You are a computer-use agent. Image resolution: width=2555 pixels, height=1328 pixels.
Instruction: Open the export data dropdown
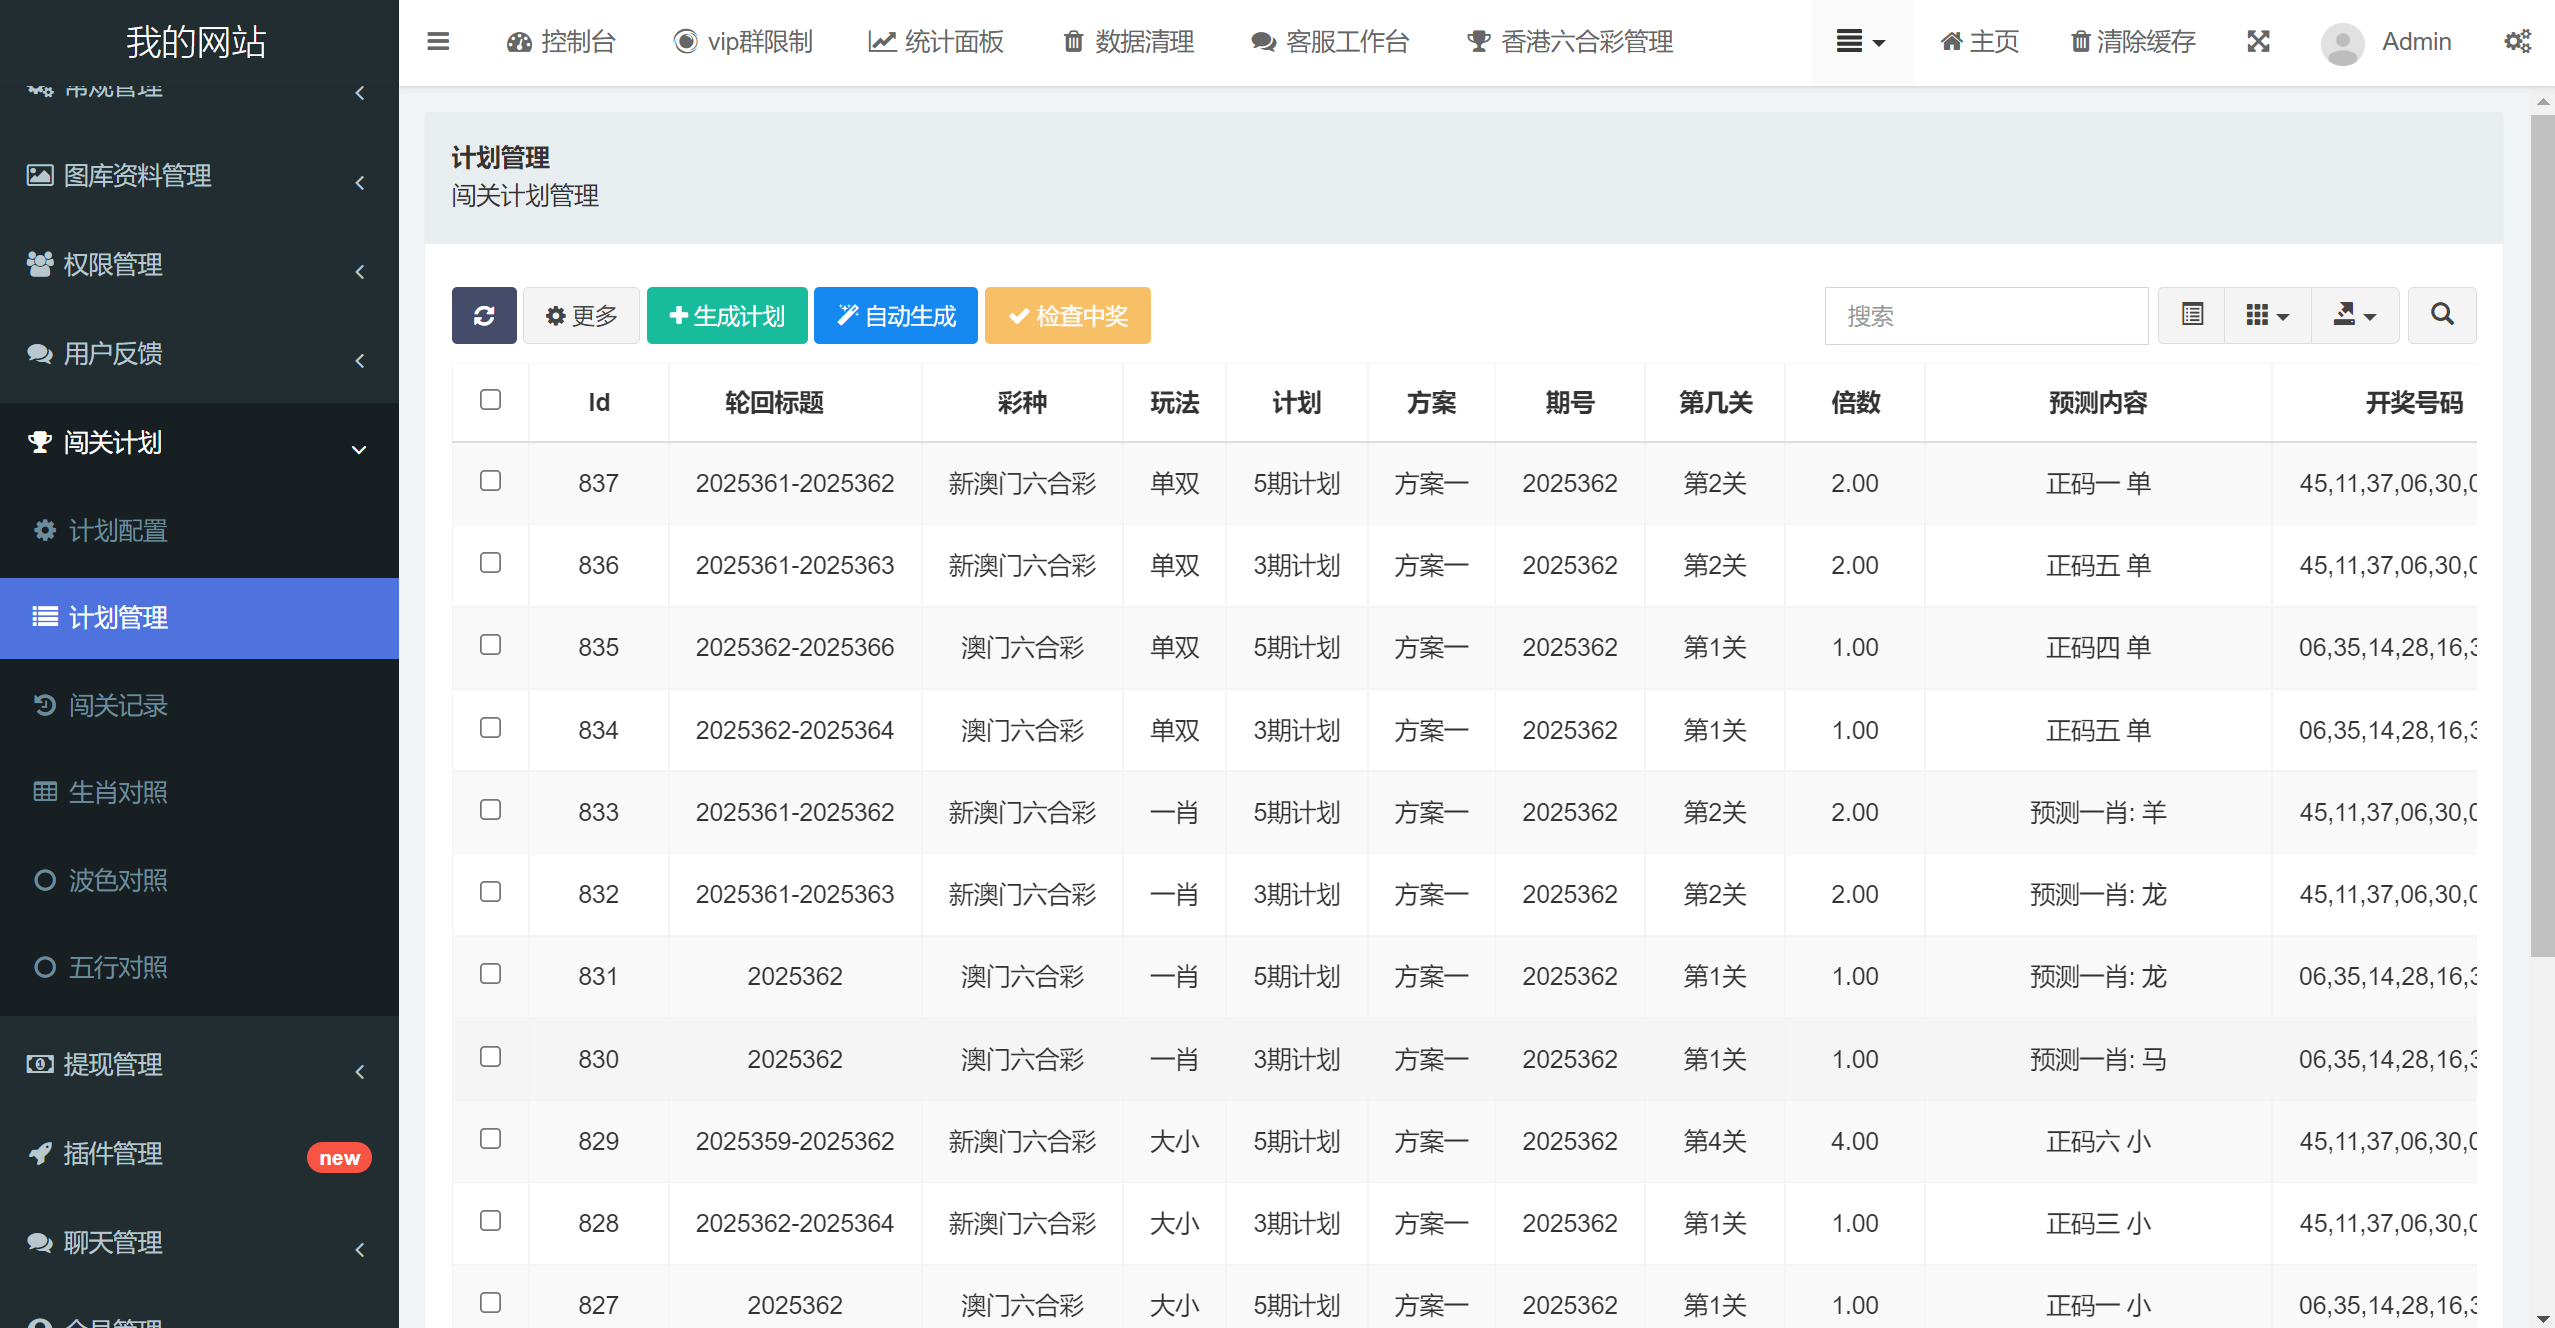point(2354,316)
